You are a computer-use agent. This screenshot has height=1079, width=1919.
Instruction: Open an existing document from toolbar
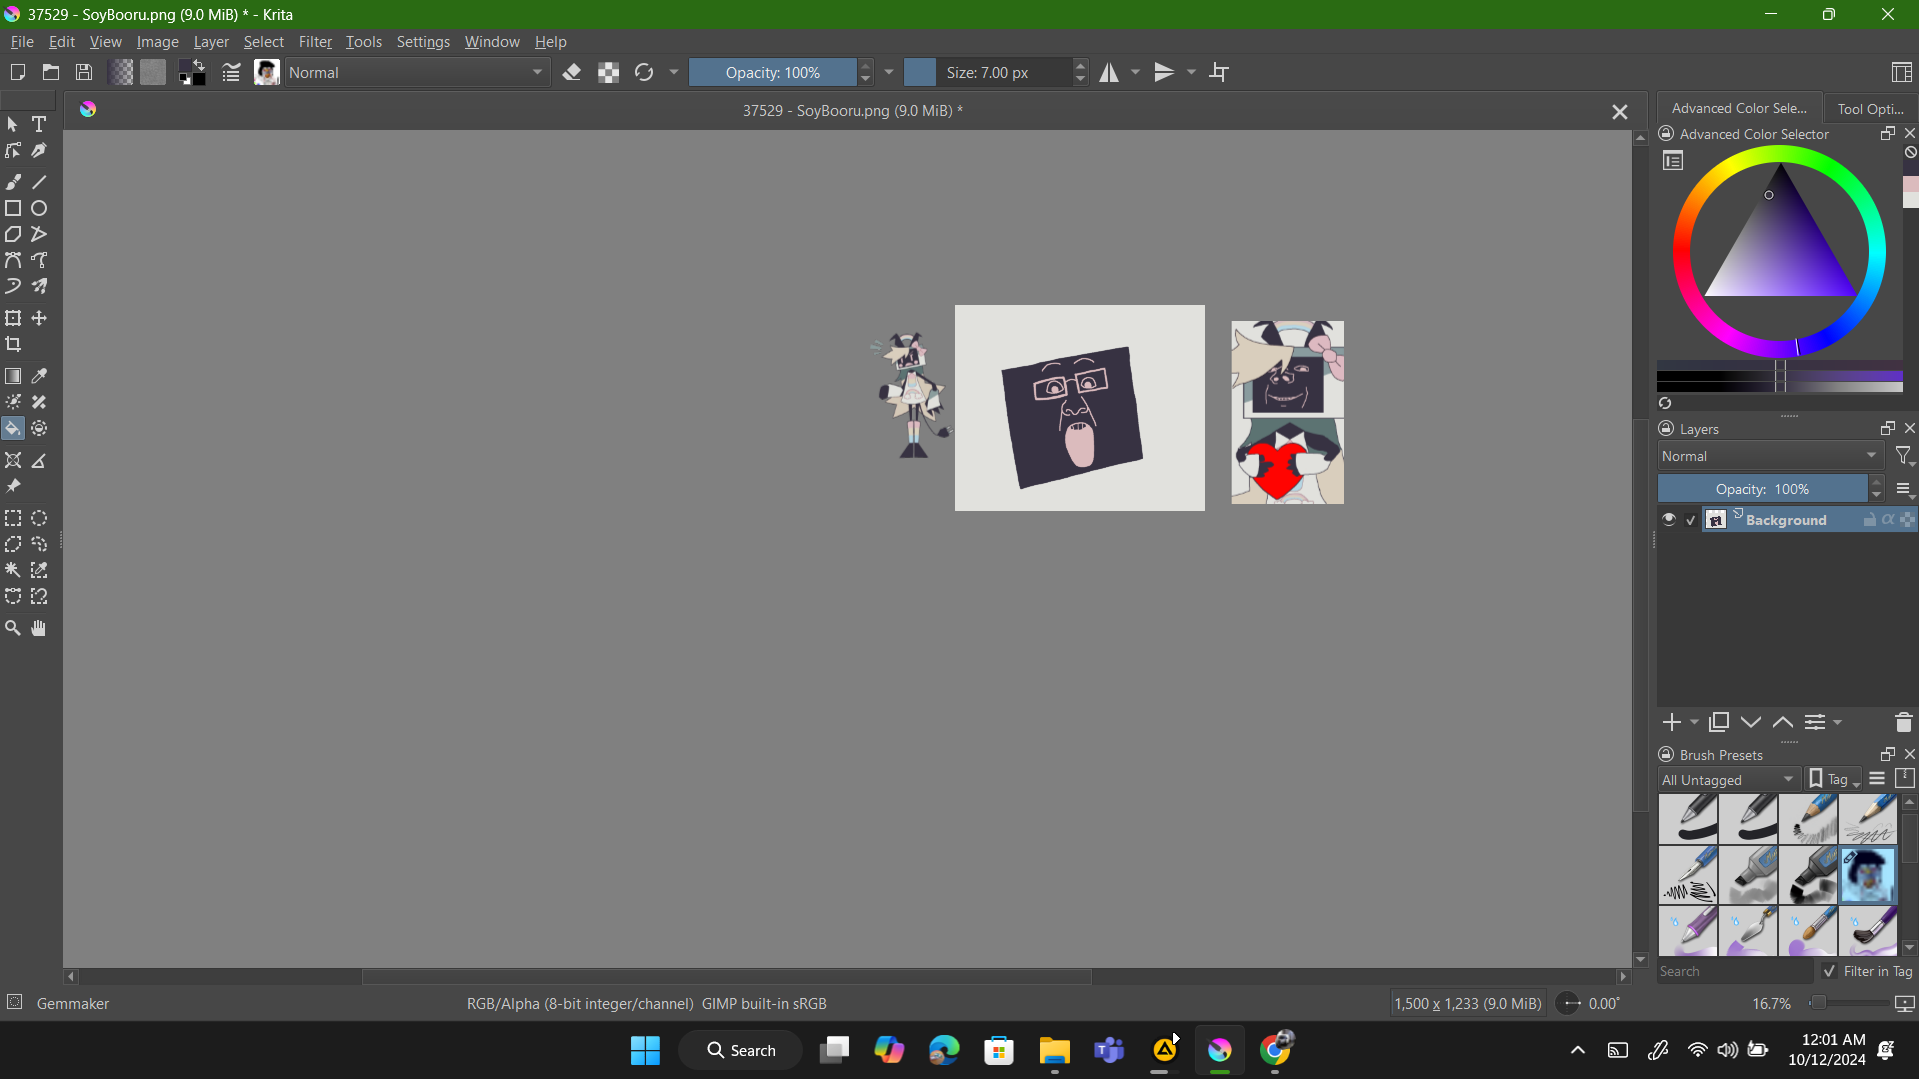coord(51,72)
